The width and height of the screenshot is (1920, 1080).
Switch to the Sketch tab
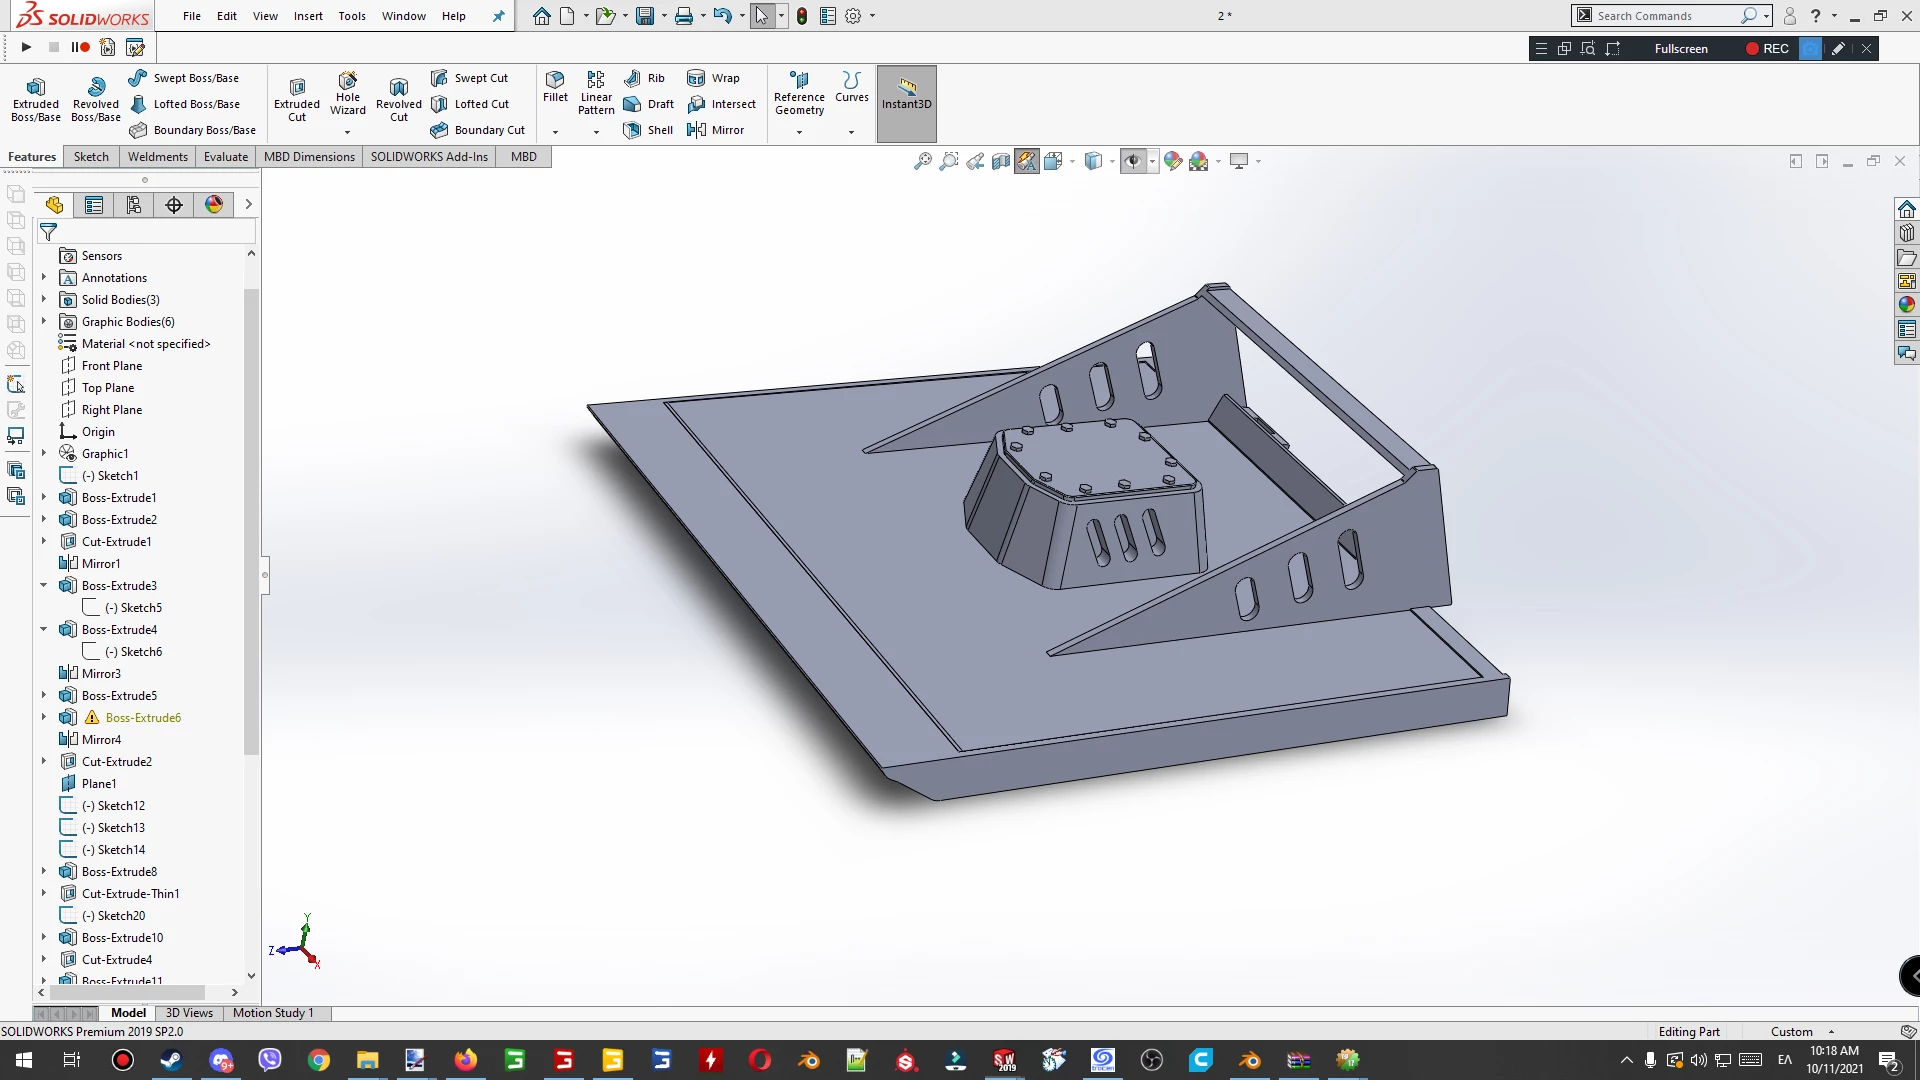[x=91, y=157]
